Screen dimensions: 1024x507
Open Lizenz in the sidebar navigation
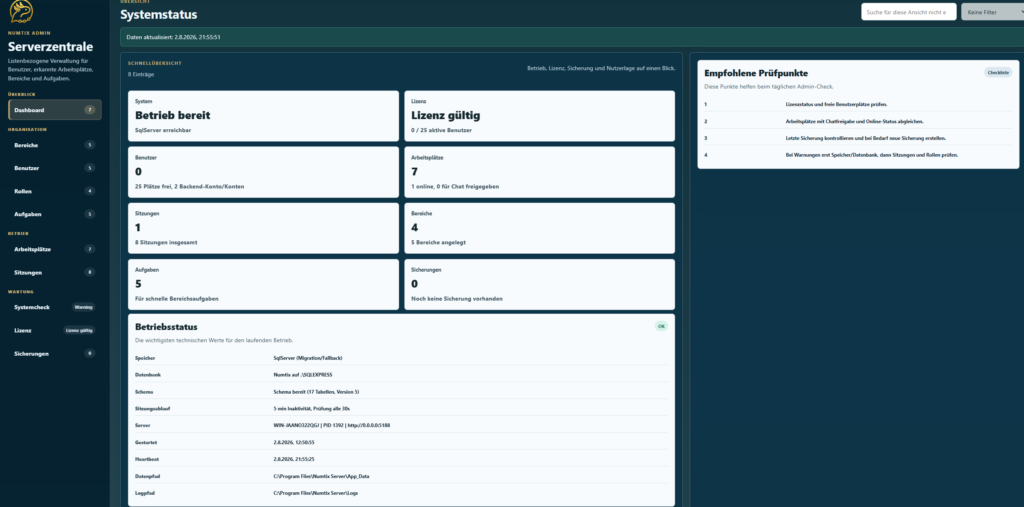pos(55,331)
